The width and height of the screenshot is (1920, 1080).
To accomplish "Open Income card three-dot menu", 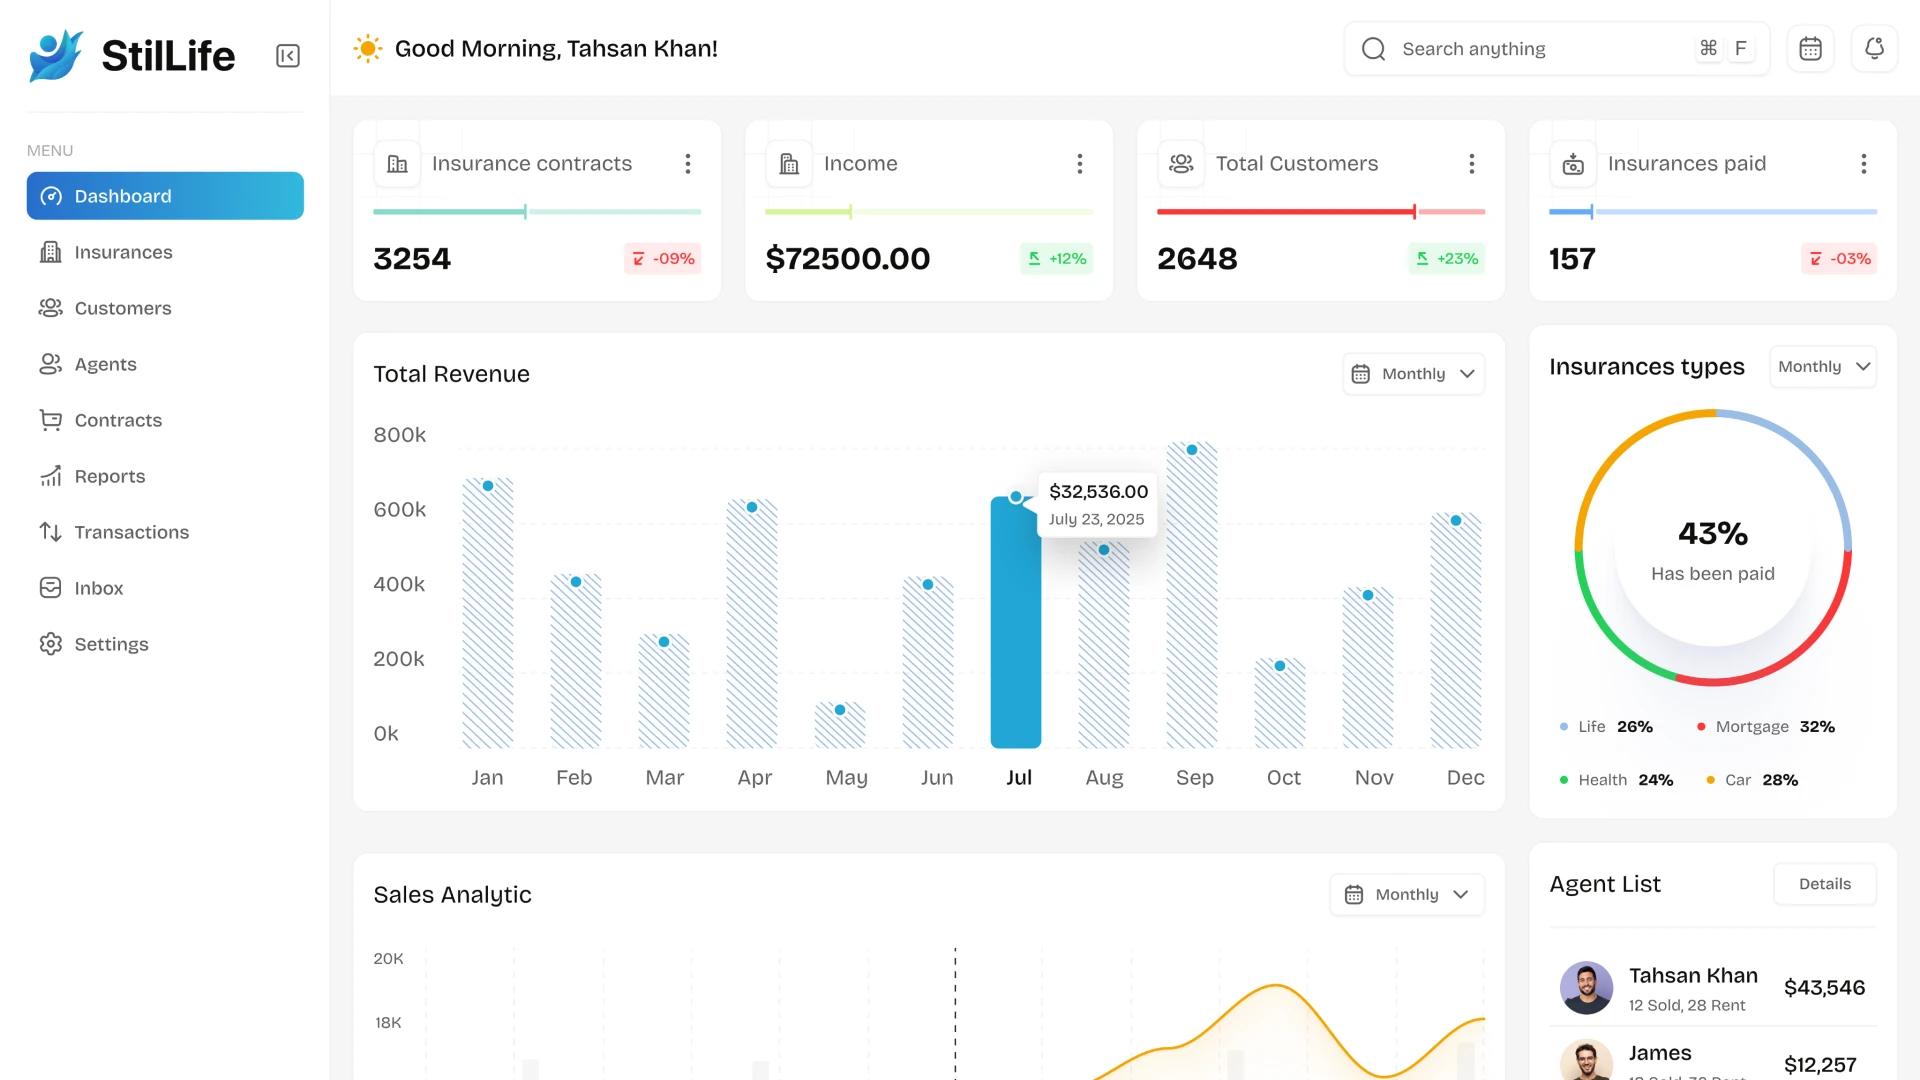I will pyautogui.click(x=1080, y=164).
